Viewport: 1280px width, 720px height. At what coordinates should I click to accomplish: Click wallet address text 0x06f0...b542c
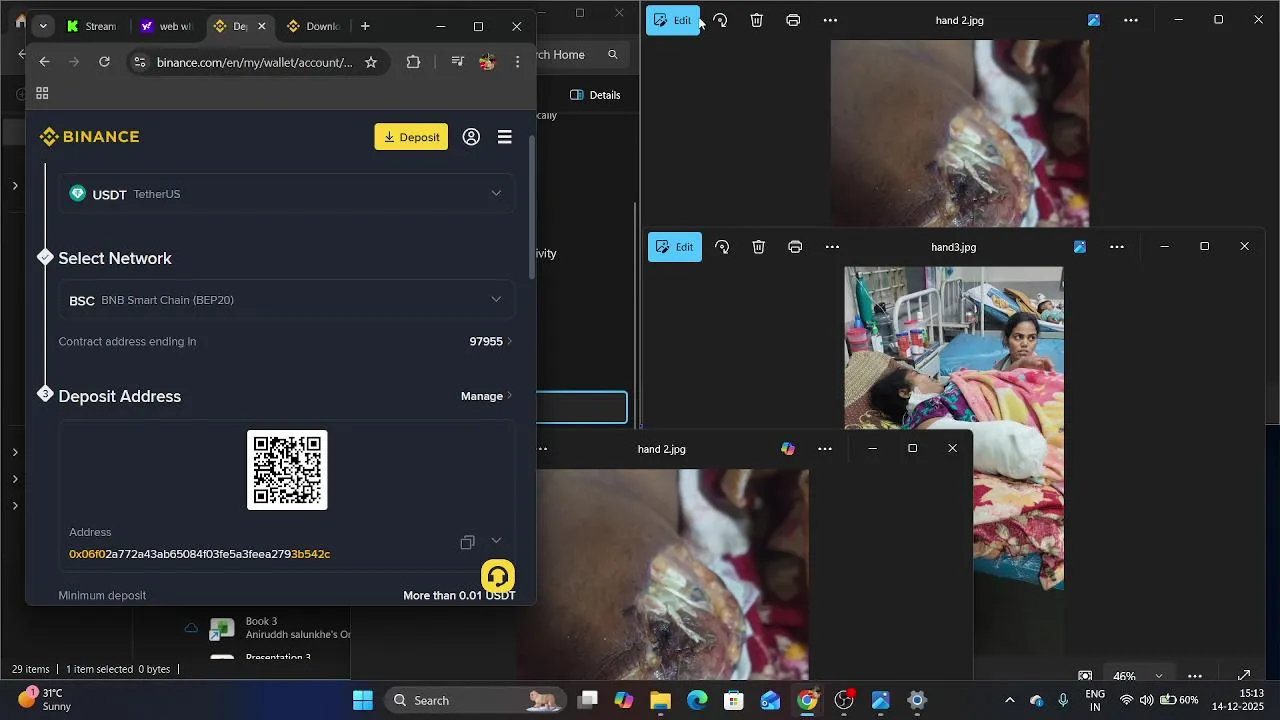(x=199, y=554)
